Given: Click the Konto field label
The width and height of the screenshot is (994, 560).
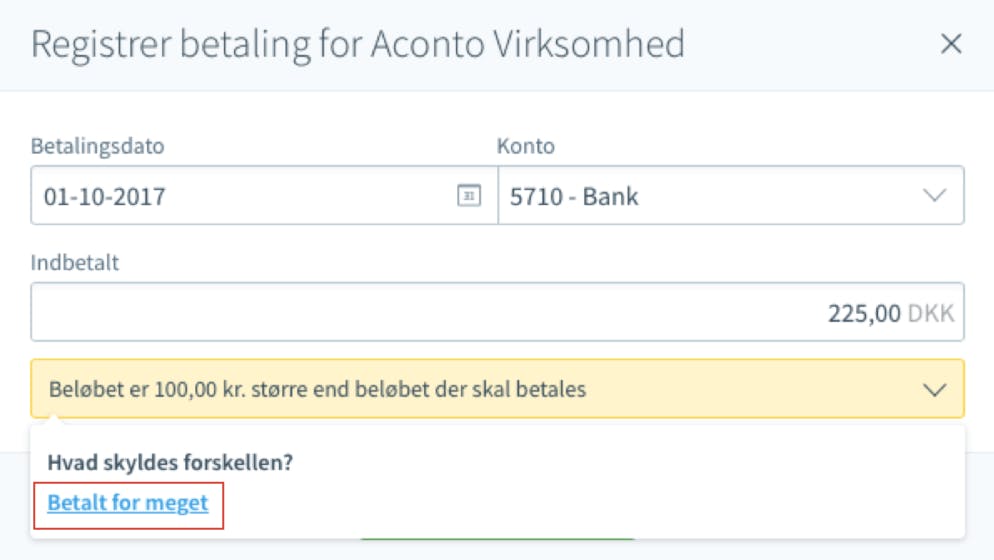Looking at the screenshot, I should (x=526, y=147).
